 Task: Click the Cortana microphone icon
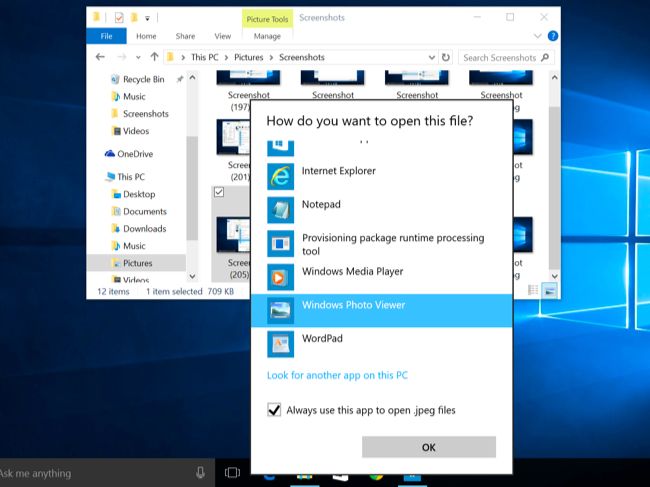201,472
